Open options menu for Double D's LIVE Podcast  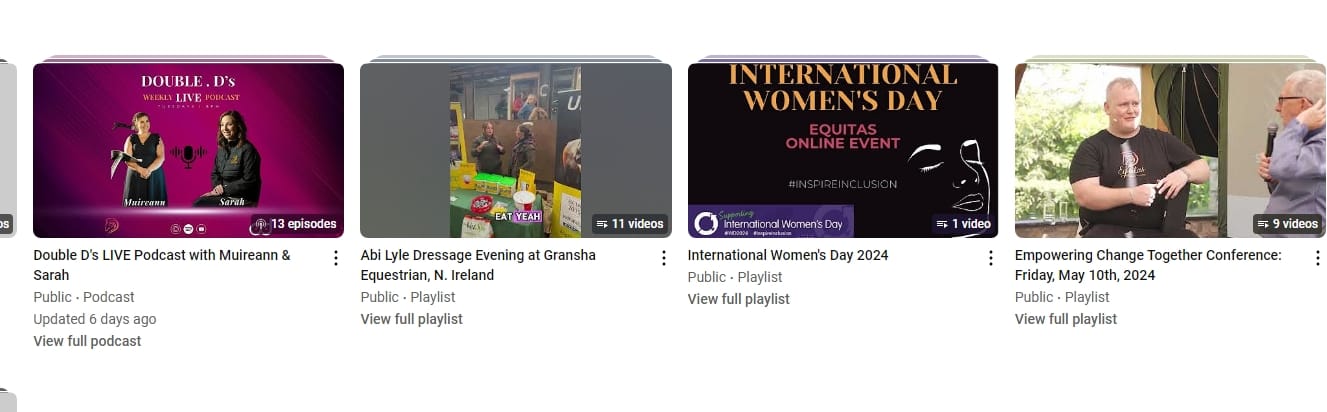(336, 258)
